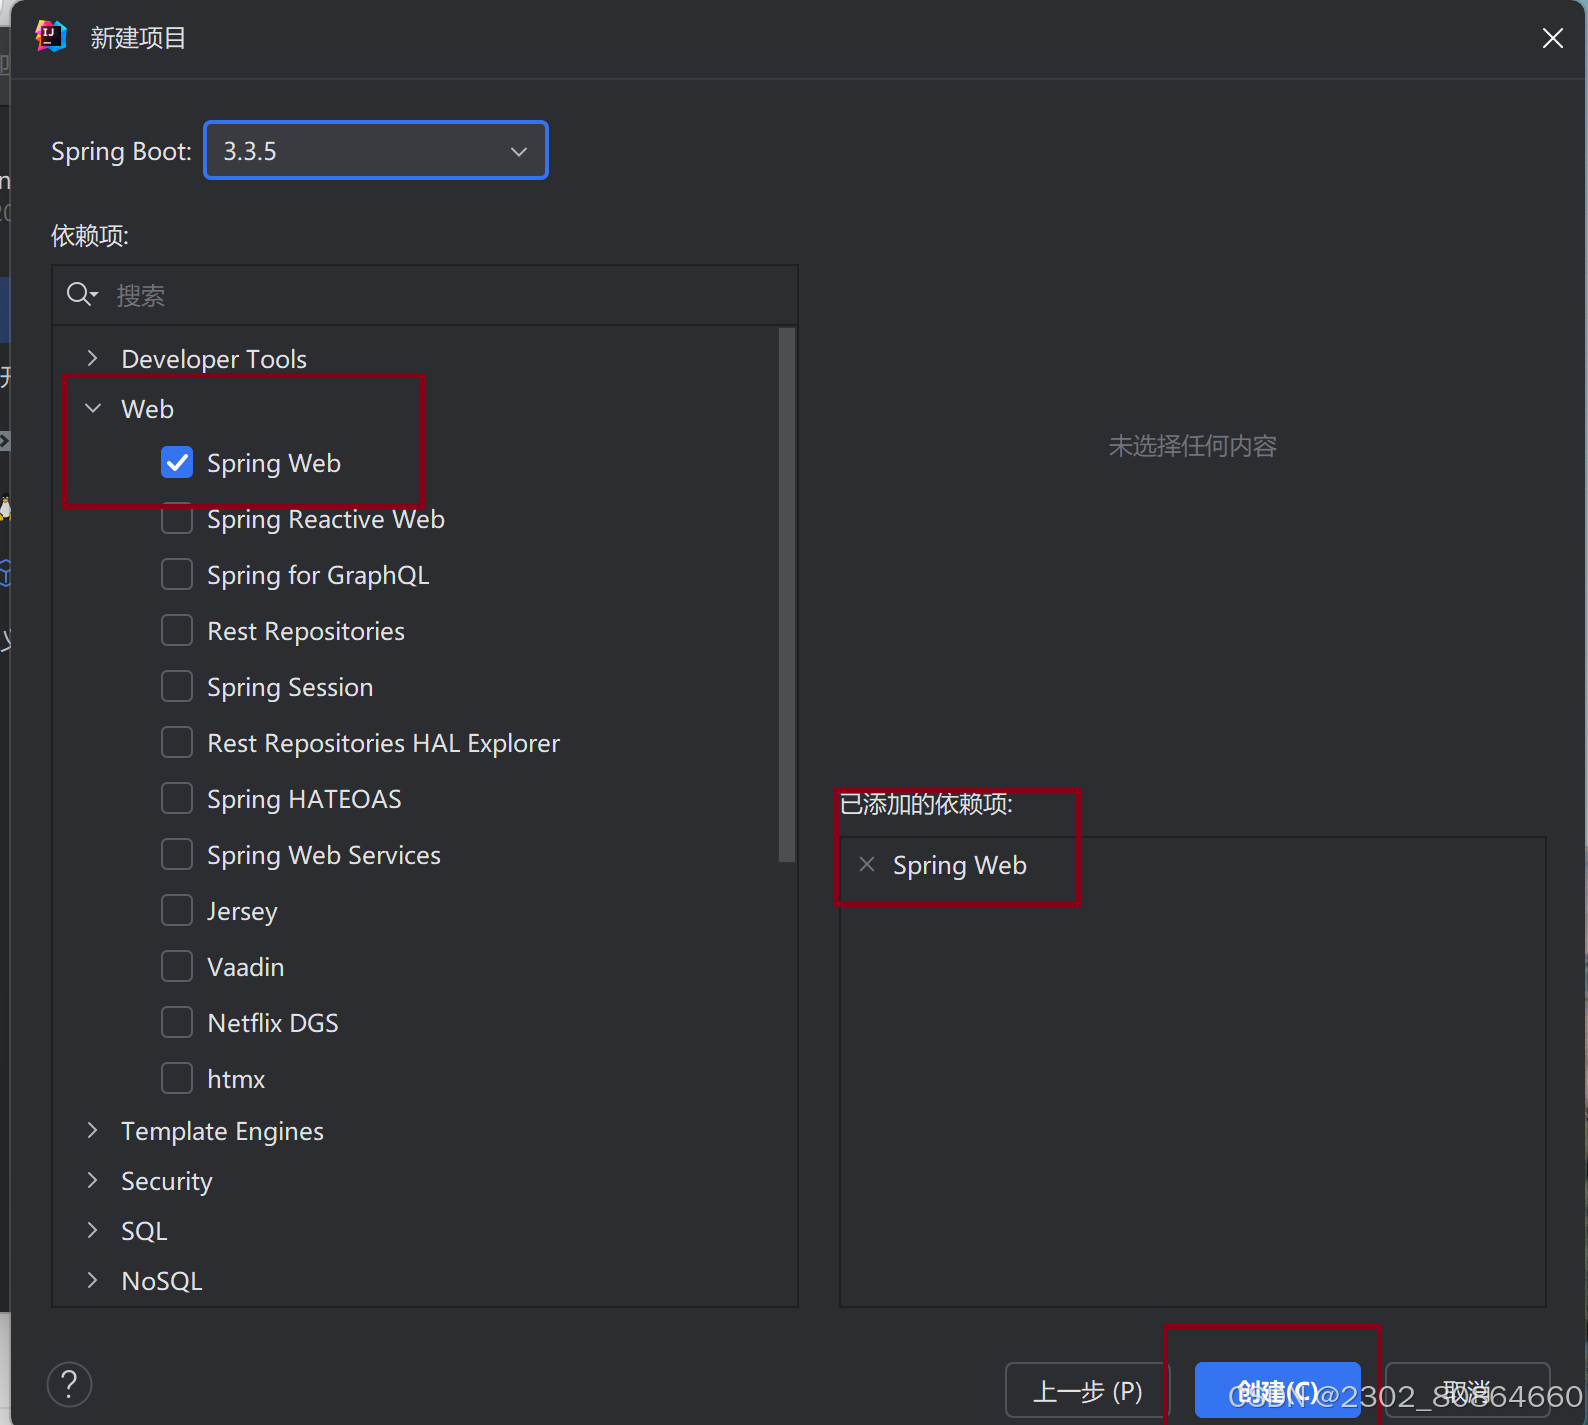Enable the Spring Session checkbox

(177, 686)
